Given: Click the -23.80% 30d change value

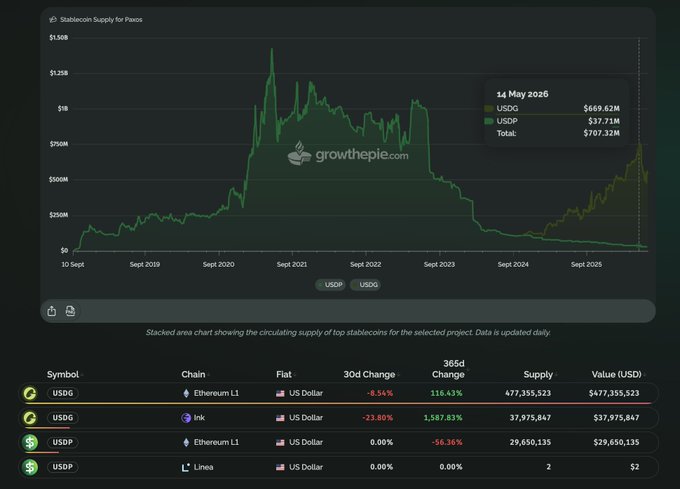Looking at the screenshot, I should [x=377, y=418].
